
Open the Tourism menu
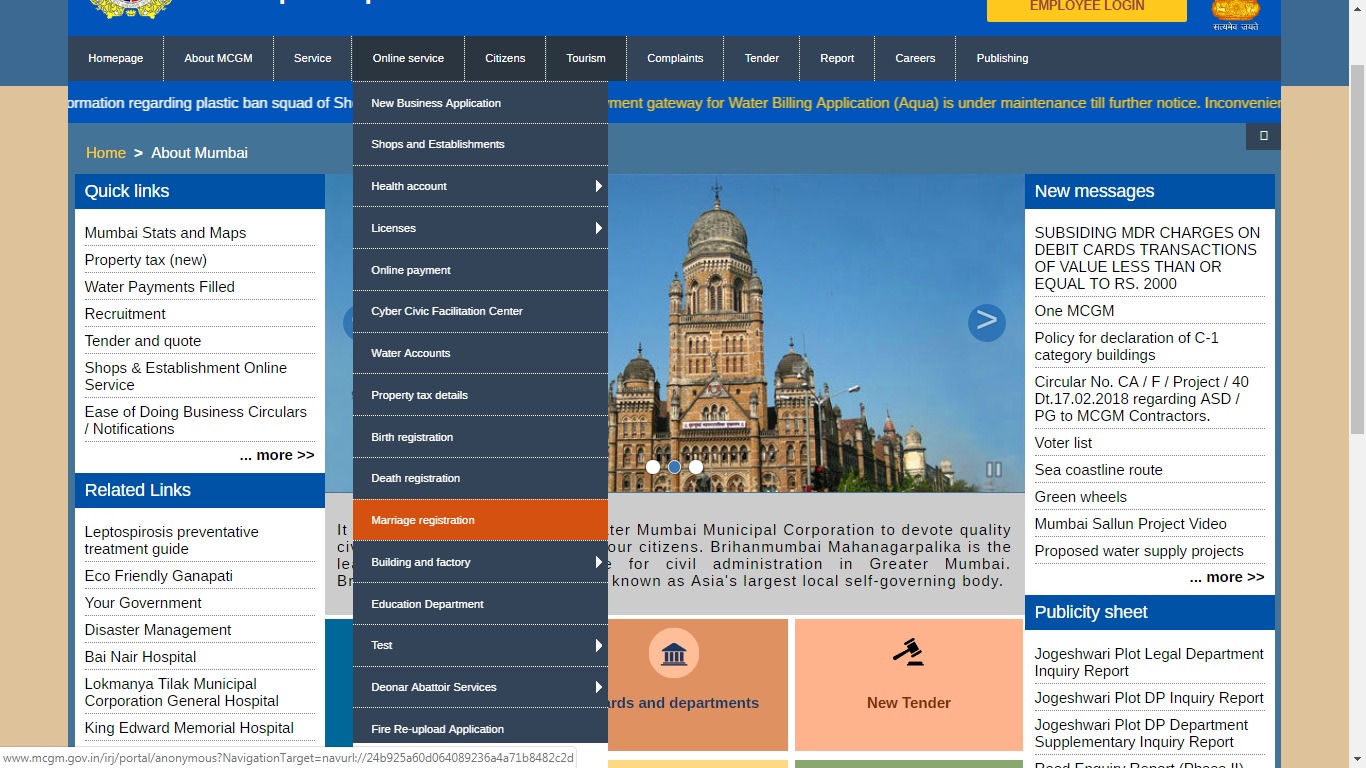click(585, 58)
